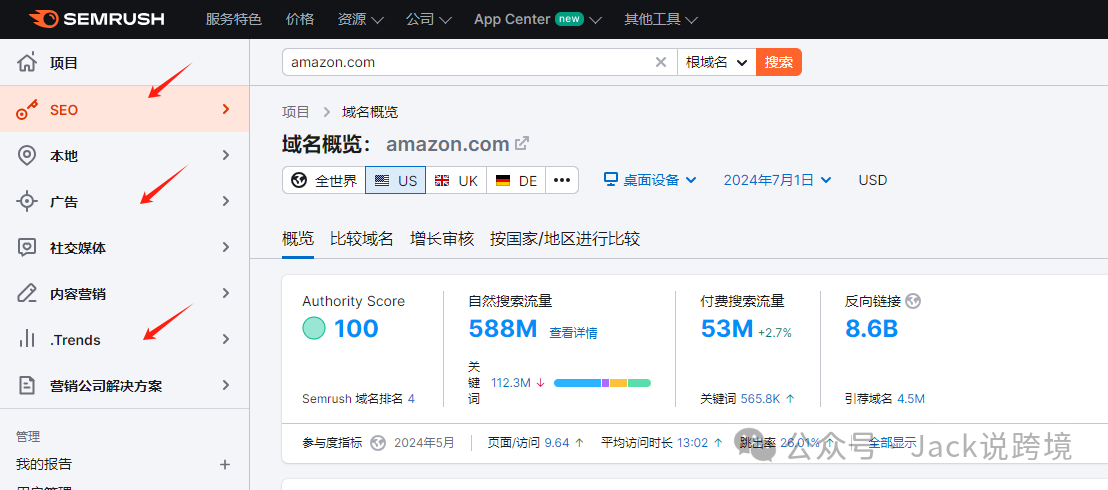The height and width of the screenshot is (490, 1108).
Task: Select the US database toggle
Action: (396, 180)
